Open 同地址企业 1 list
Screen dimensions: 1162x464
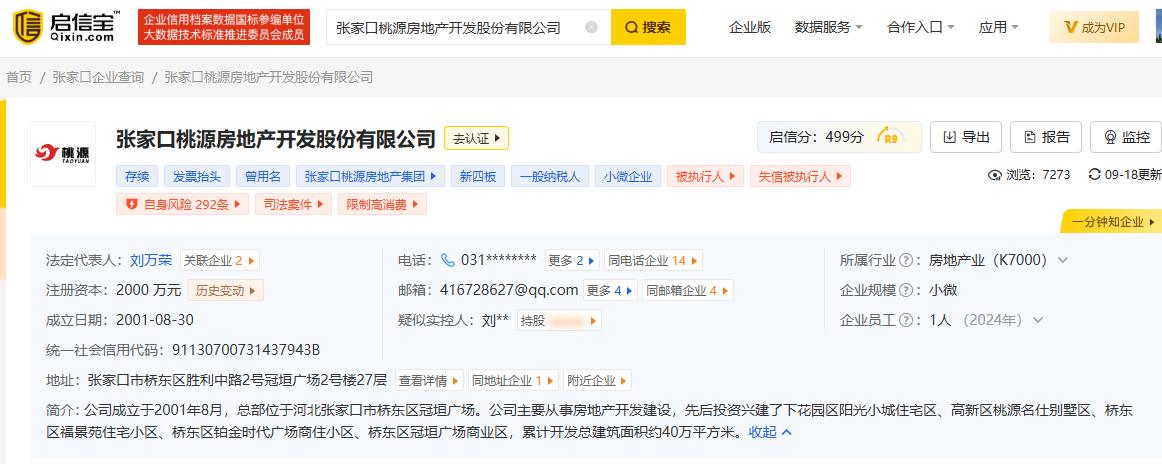point(513,380)
